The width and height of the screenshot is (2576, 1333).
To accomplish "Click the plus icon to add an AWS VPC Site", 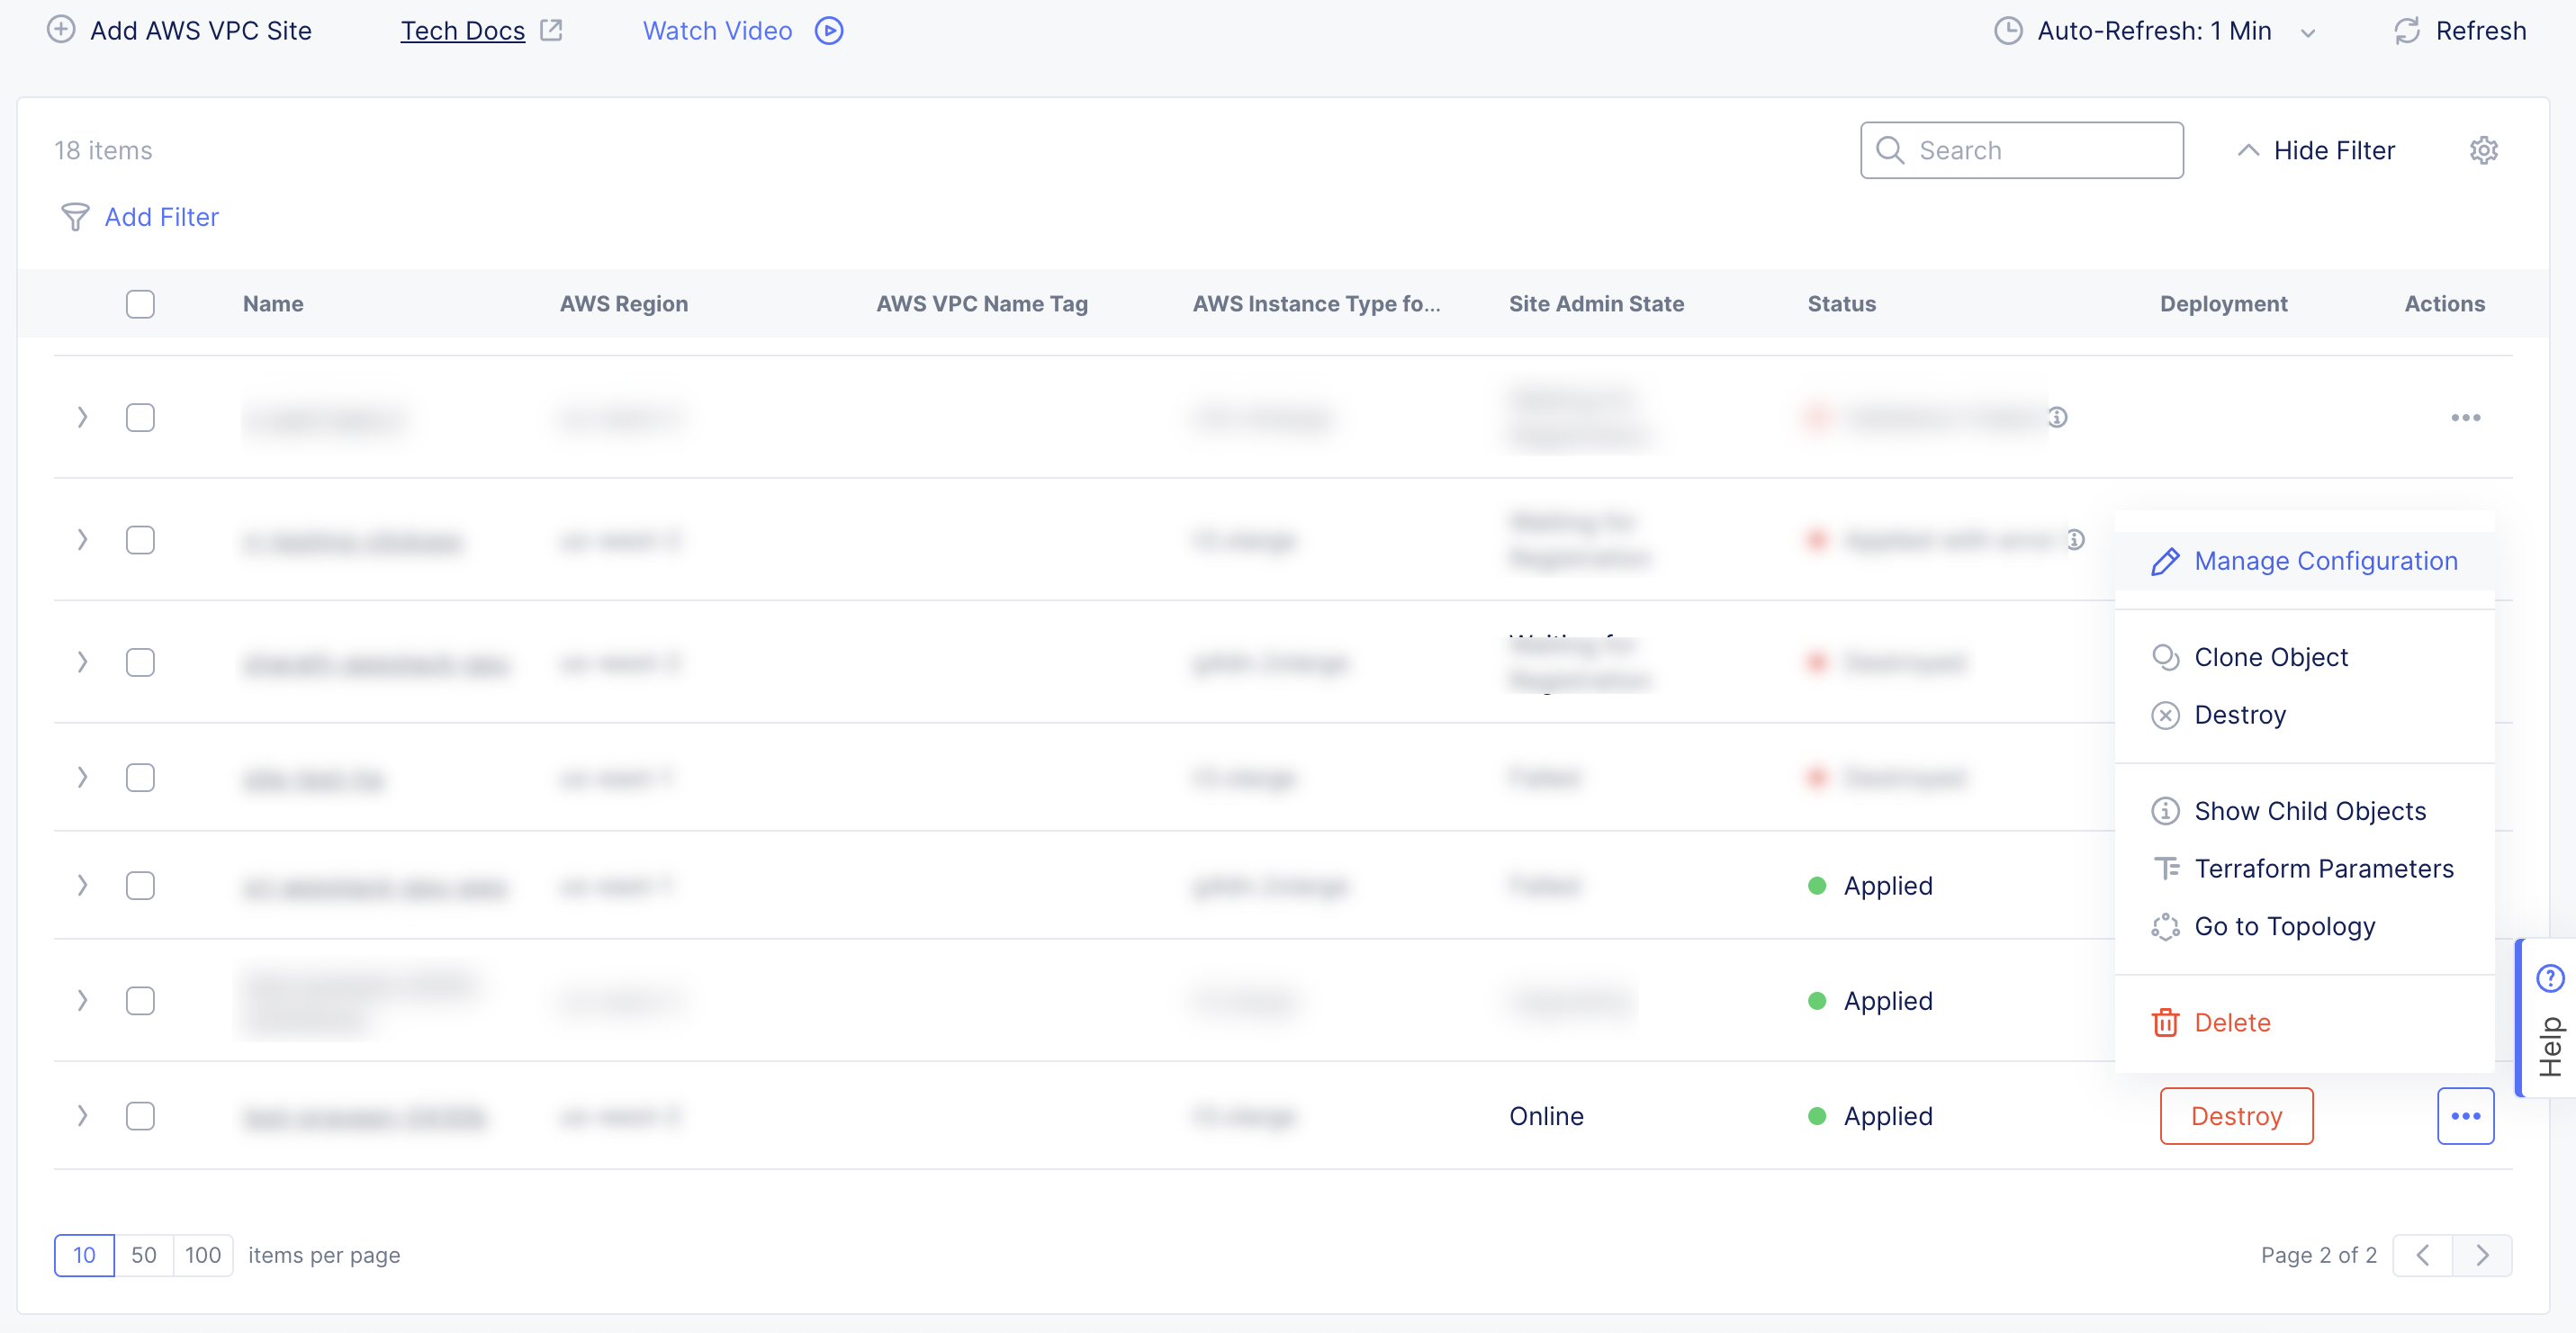I will pos(61,30).
